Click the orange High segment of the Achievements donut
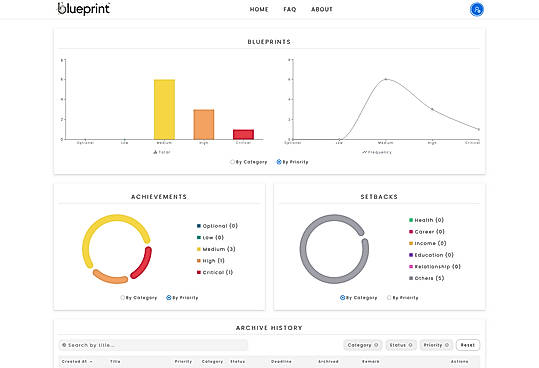 point(110,278)
